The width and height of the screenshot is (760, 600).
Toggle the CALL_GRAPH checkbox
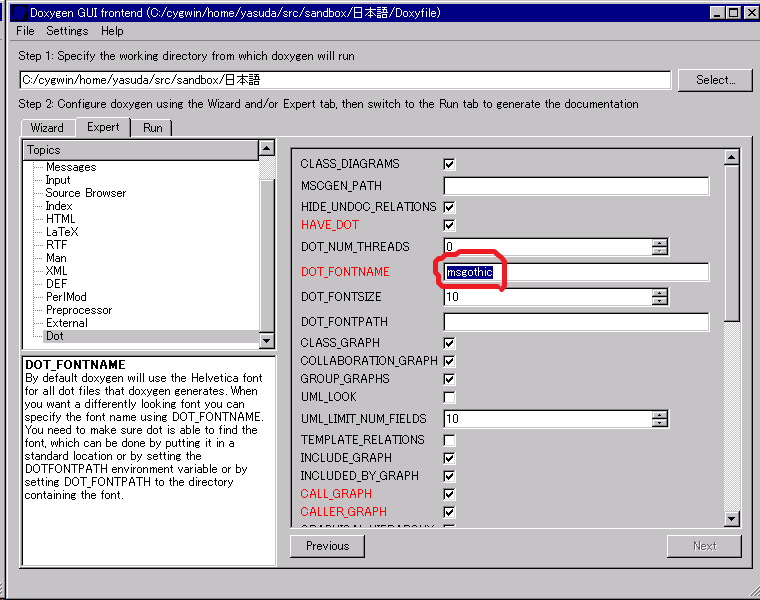449,493
